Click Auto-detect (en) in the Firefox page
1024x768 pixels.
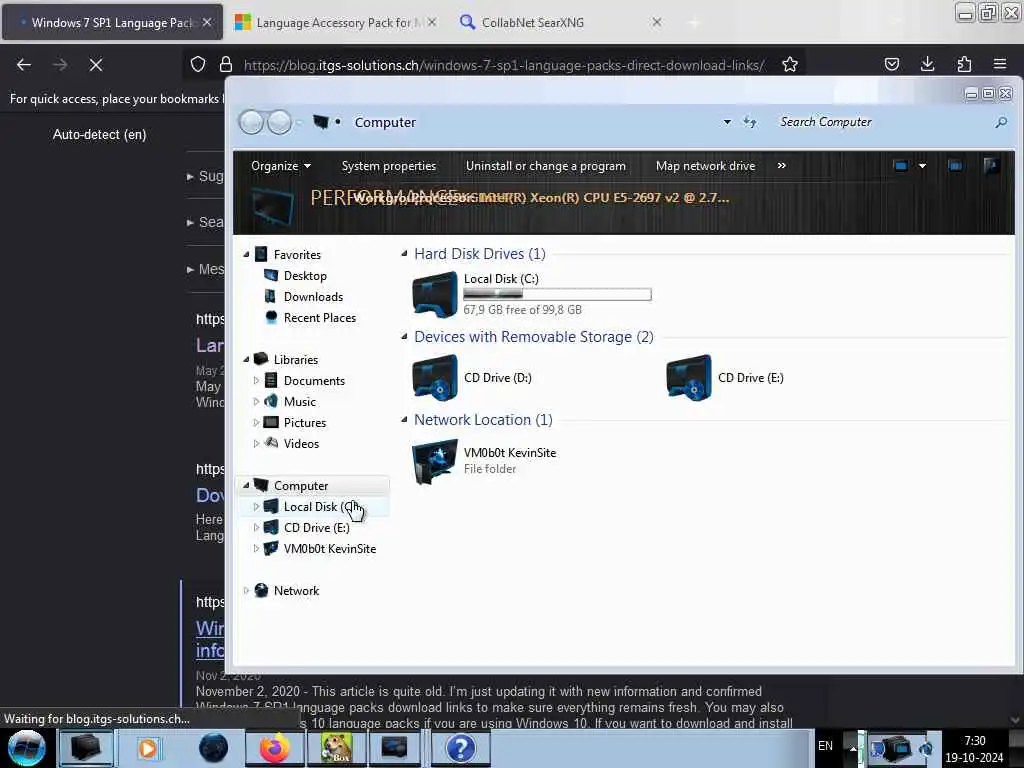click(x=99, y=135)
